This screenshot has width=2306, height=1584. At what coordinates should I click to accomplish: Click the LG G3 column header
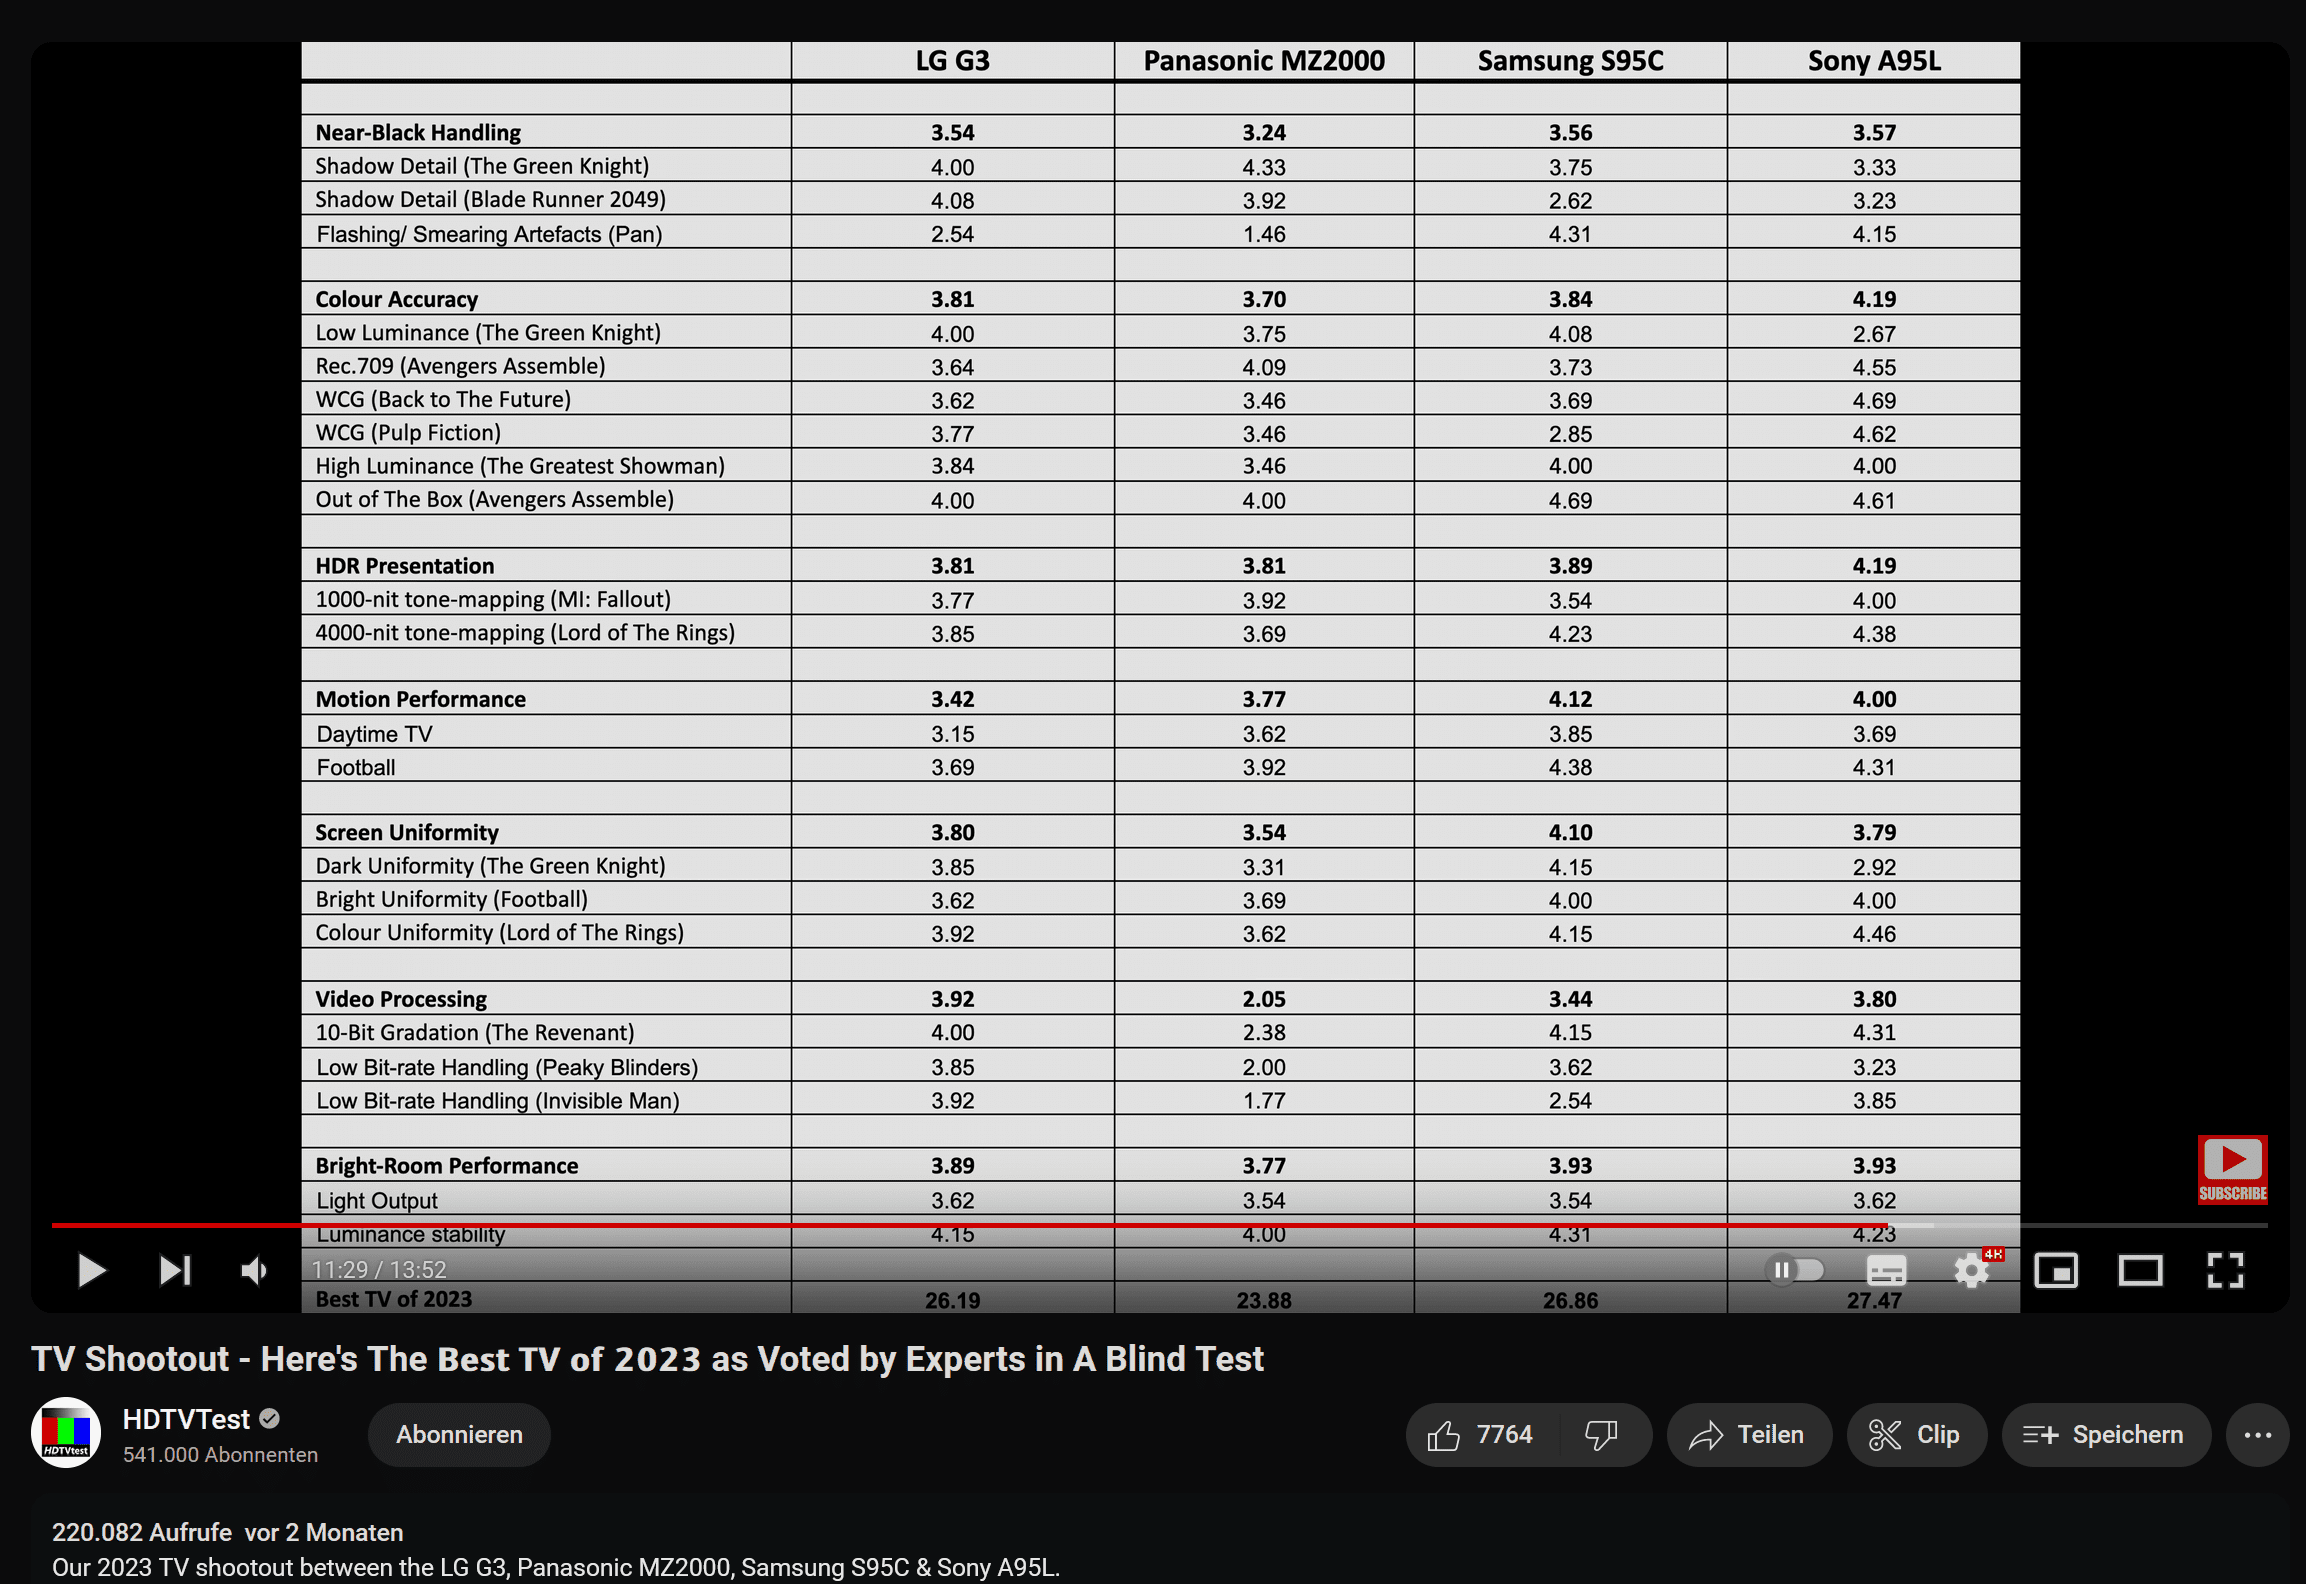[x=952, y=60]
